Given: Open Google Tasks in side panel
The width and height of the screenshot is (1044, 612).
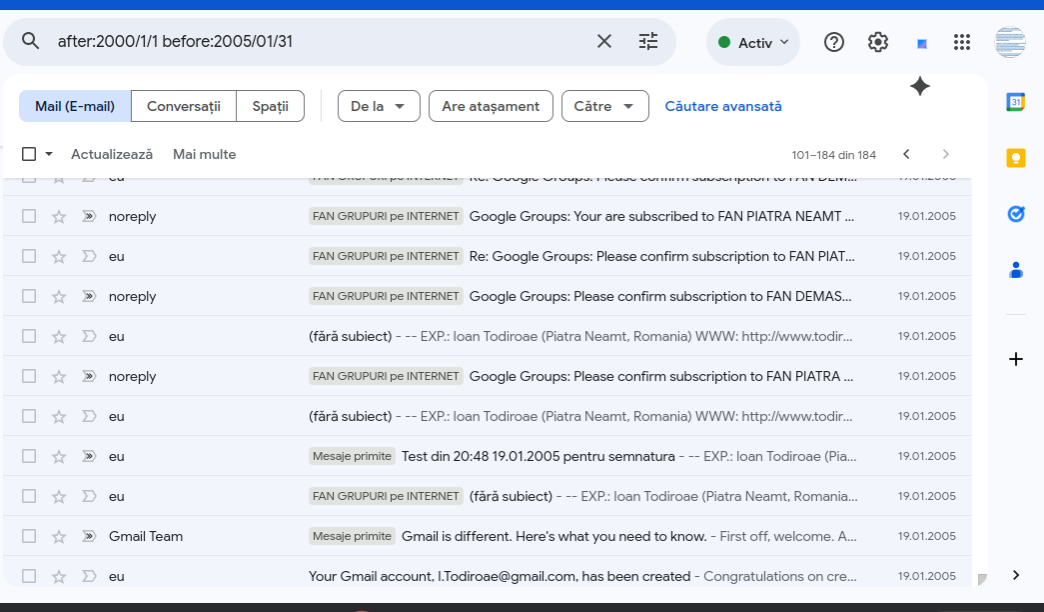Looking at the screenshot, I should pos(1016,213).
